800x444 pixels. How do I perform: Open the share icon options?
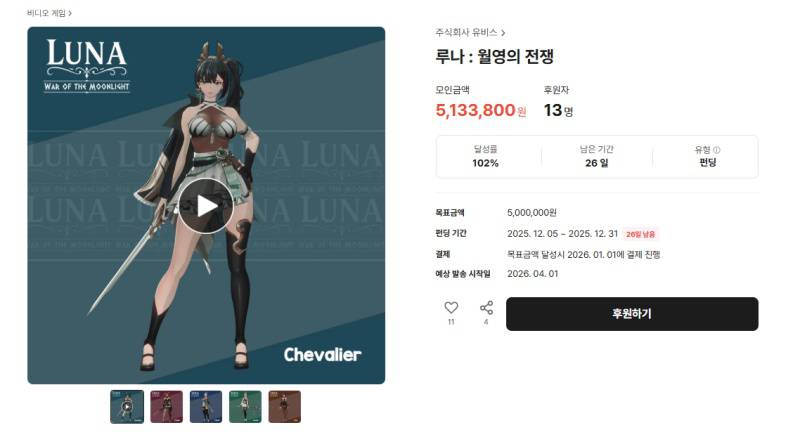(x=486, y=308)
